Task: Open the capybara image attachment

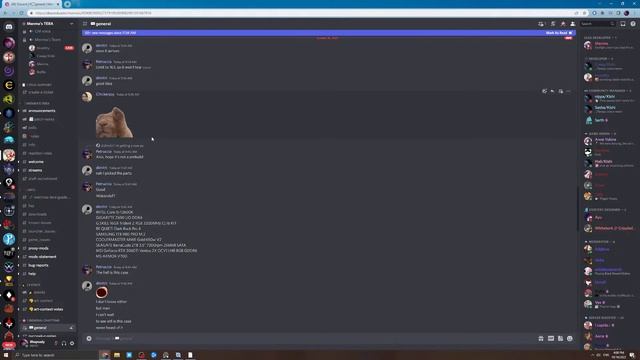Action: pos(114,122)
